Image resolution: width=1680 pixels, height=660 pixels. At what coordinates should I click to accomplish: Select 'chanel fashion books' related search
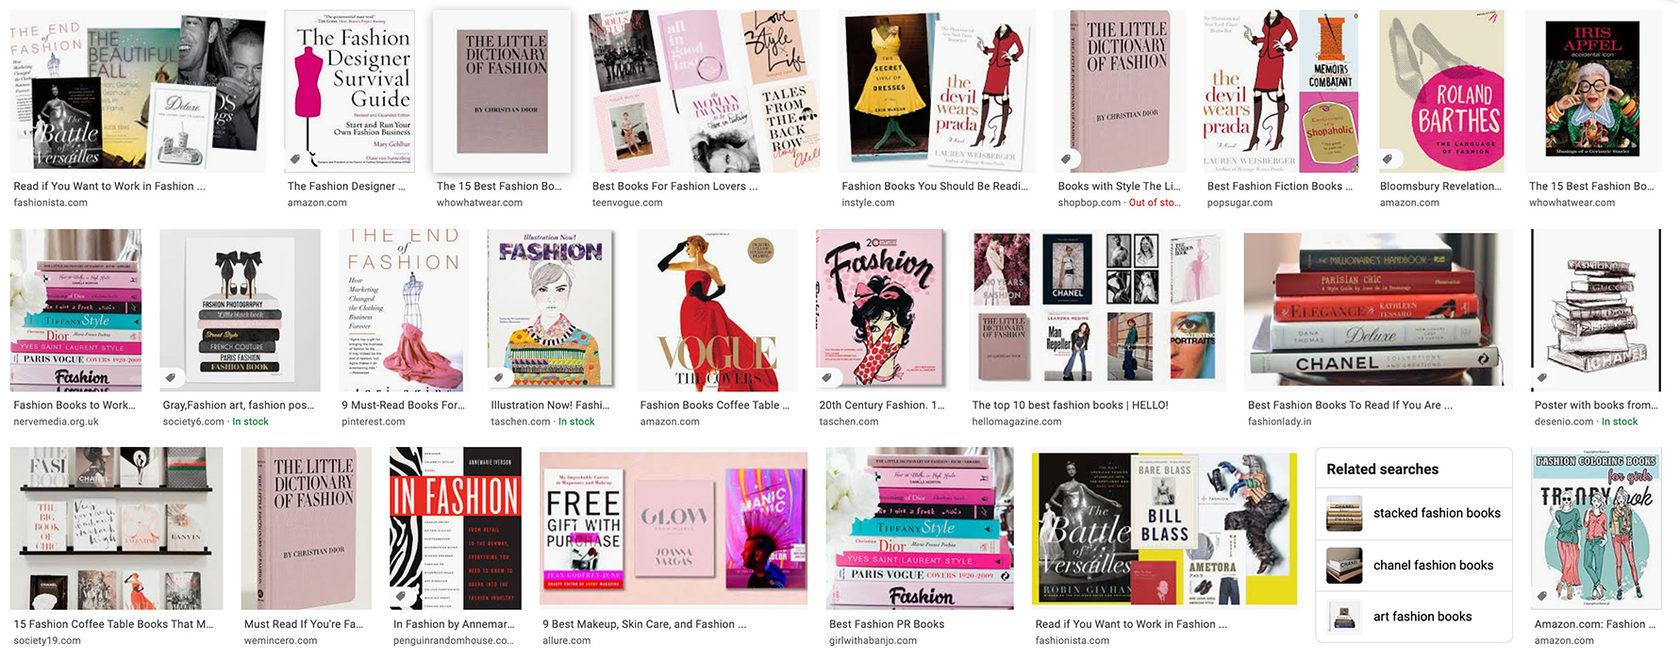[x=1413, y=565]
